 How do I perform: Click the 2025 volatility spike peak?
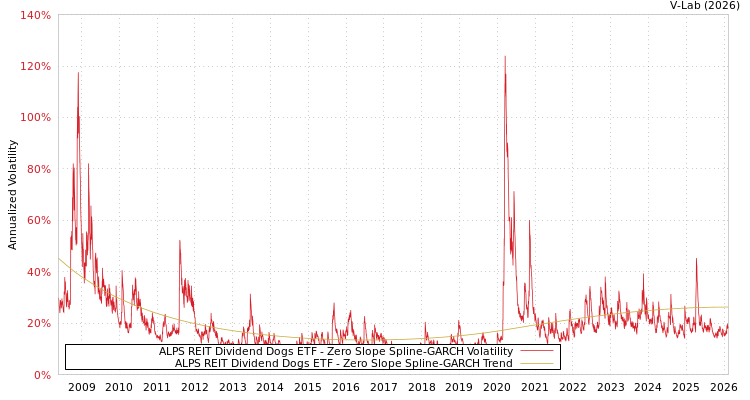point(696,259)
